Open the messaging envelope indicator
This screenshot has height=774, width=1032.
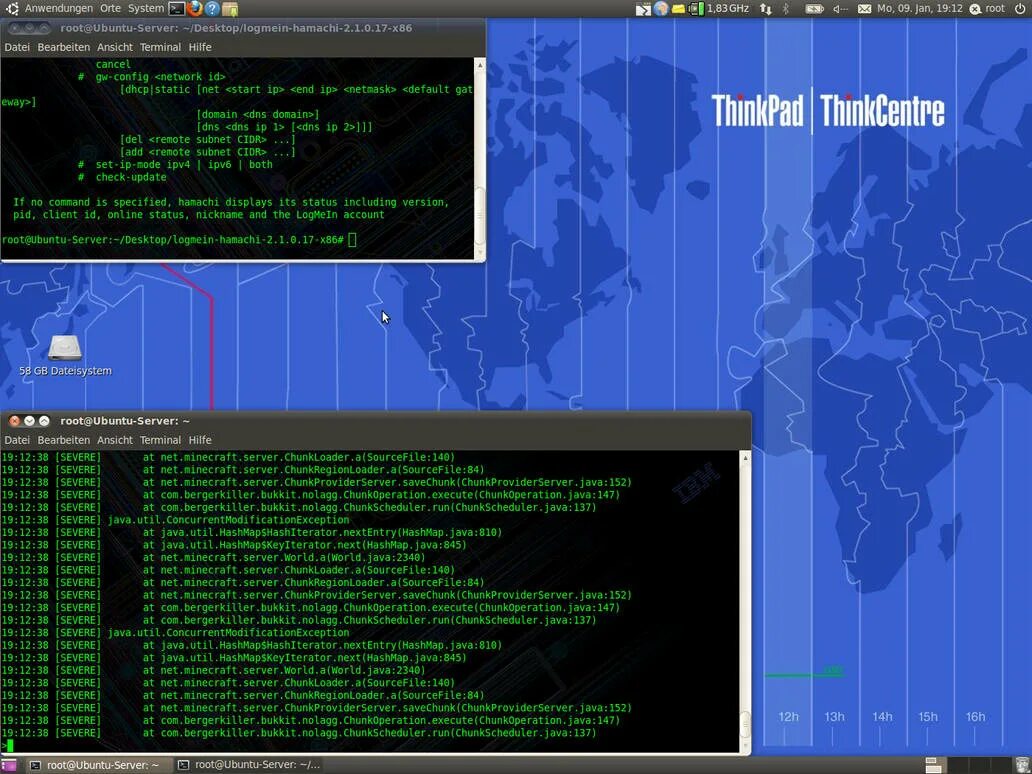tap(864, 9)
